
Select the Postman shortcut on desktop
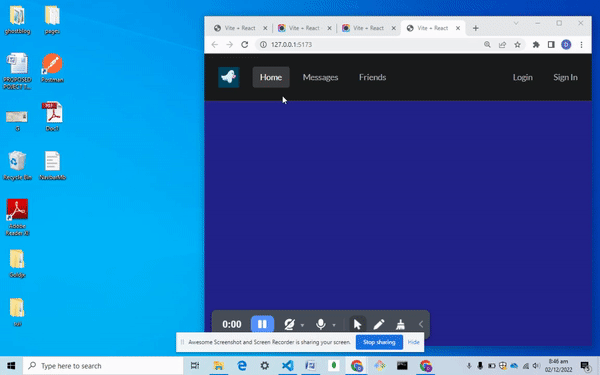click(x=52, y=68)
